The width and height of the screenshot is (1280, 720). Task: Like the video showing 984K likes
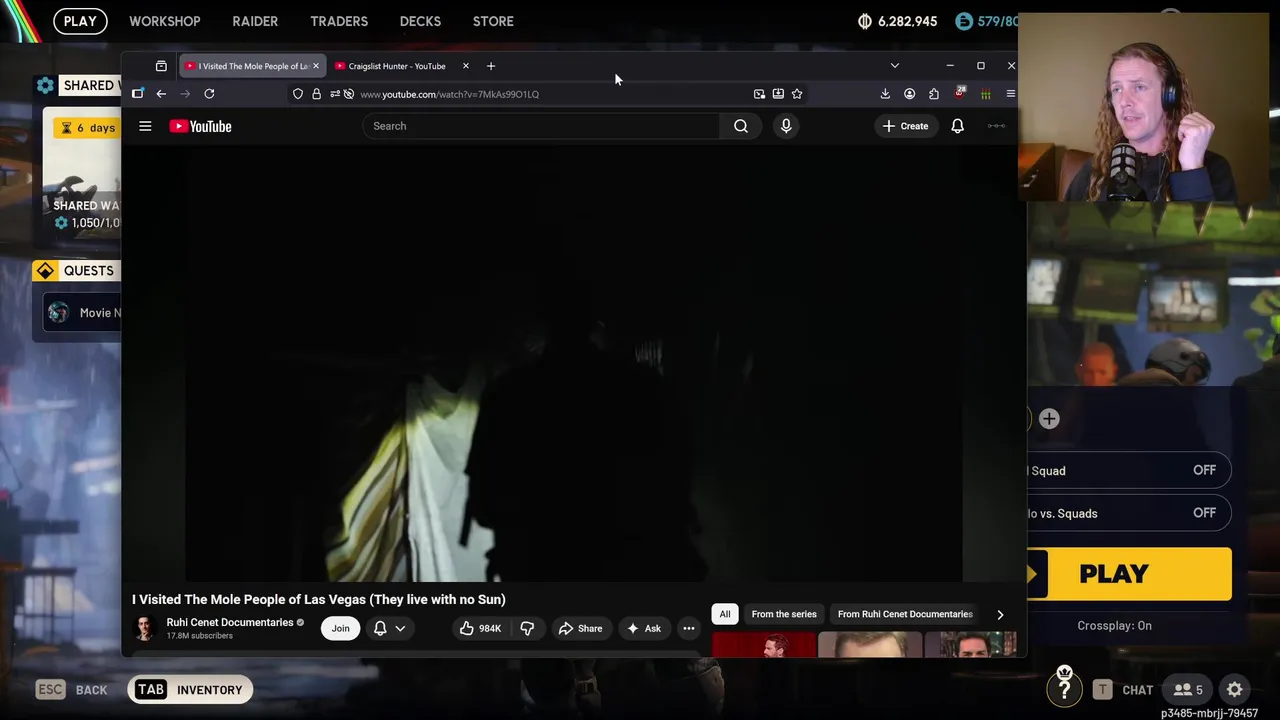pos(479,628)
